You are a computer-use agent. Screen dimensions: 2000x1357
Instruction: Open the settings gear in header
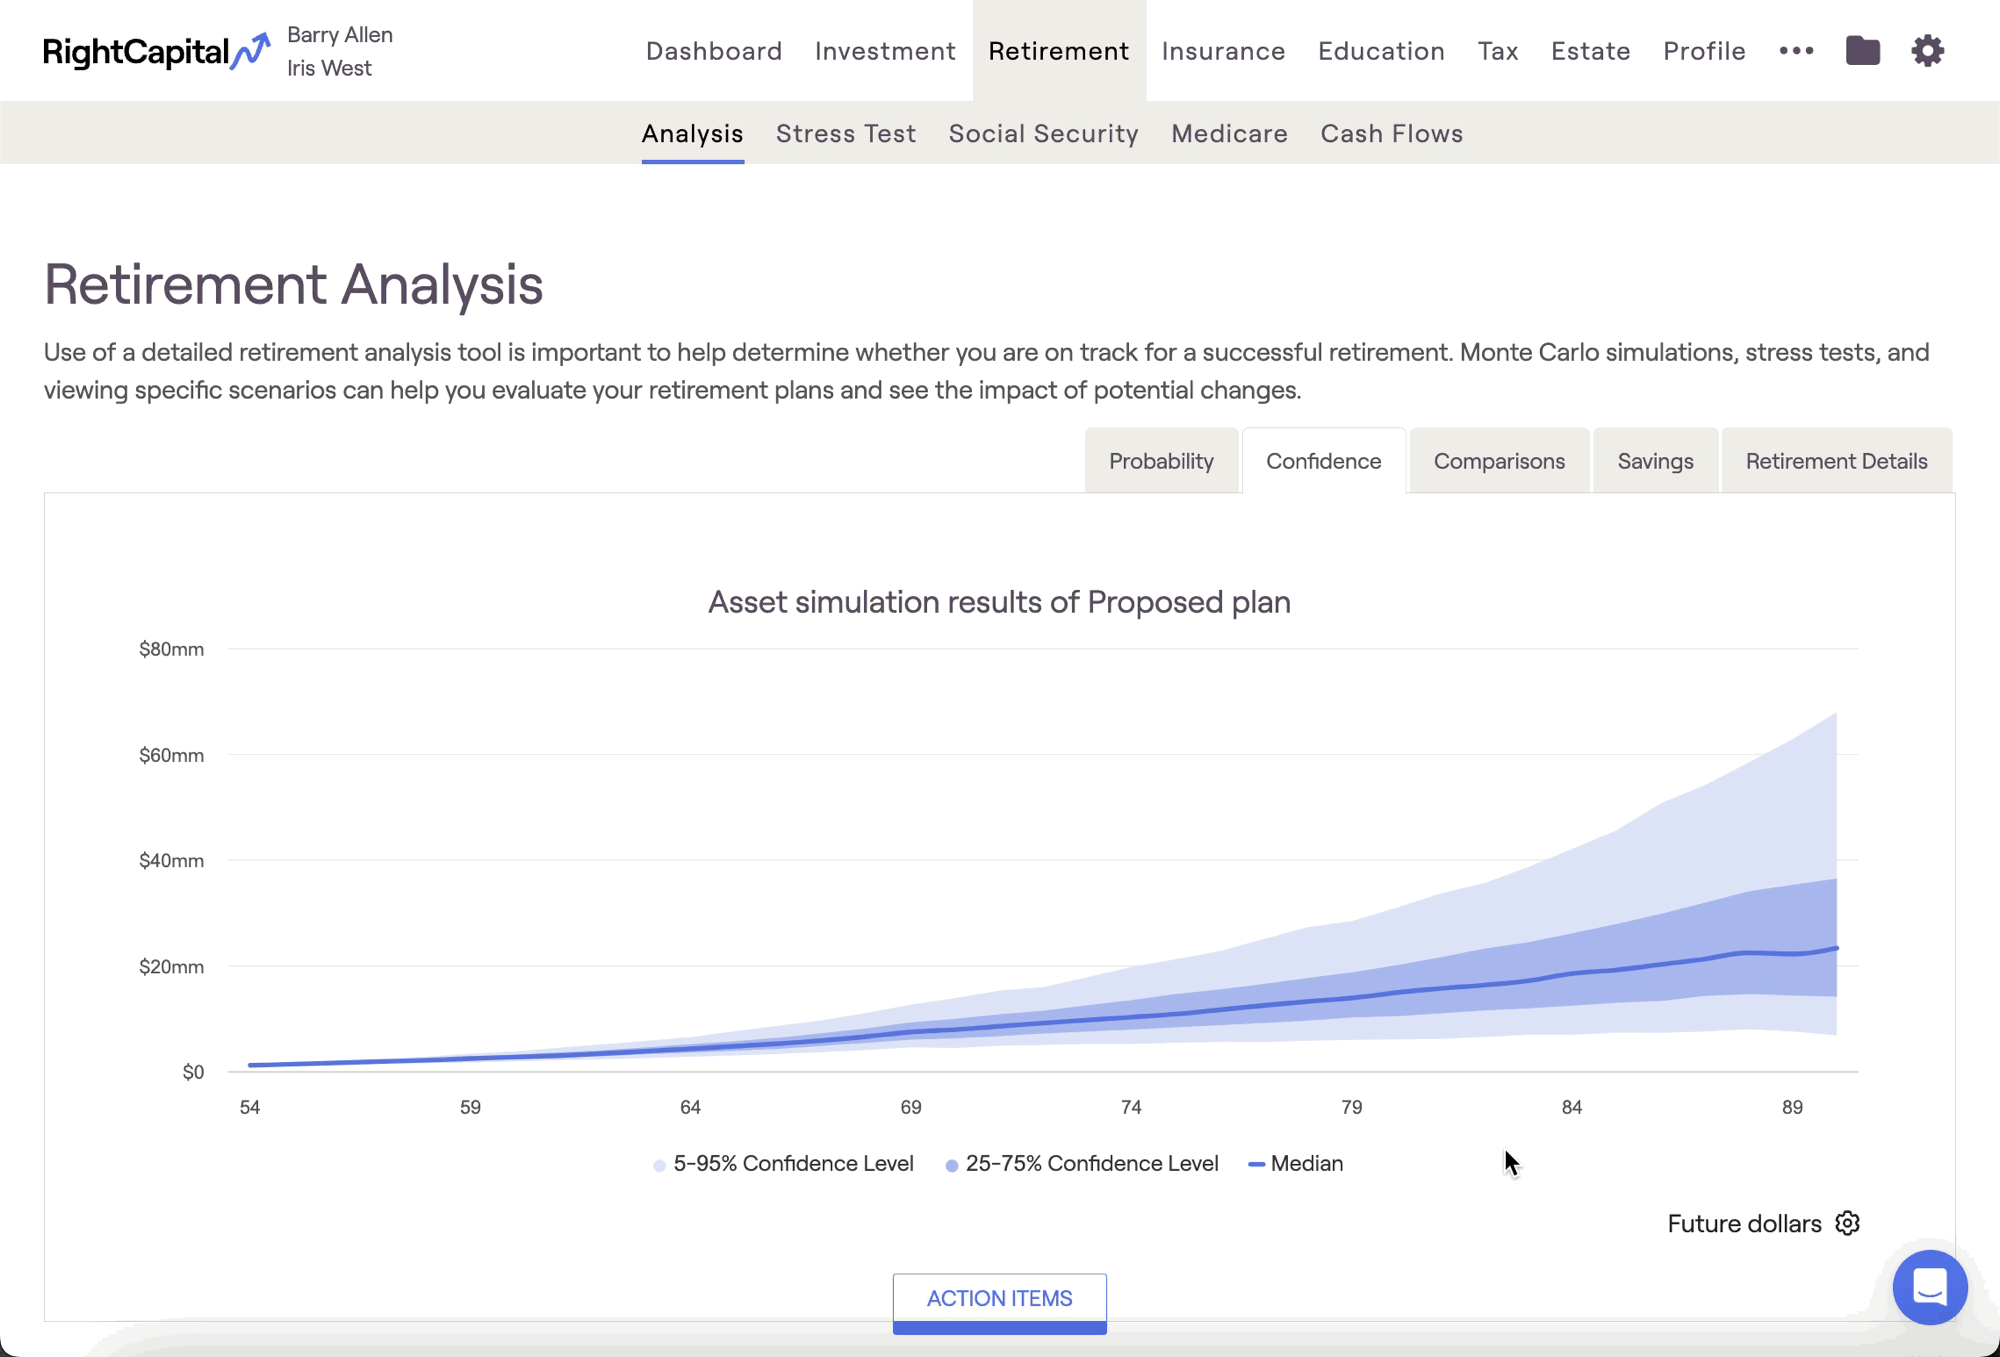(x=1927, y=50)
